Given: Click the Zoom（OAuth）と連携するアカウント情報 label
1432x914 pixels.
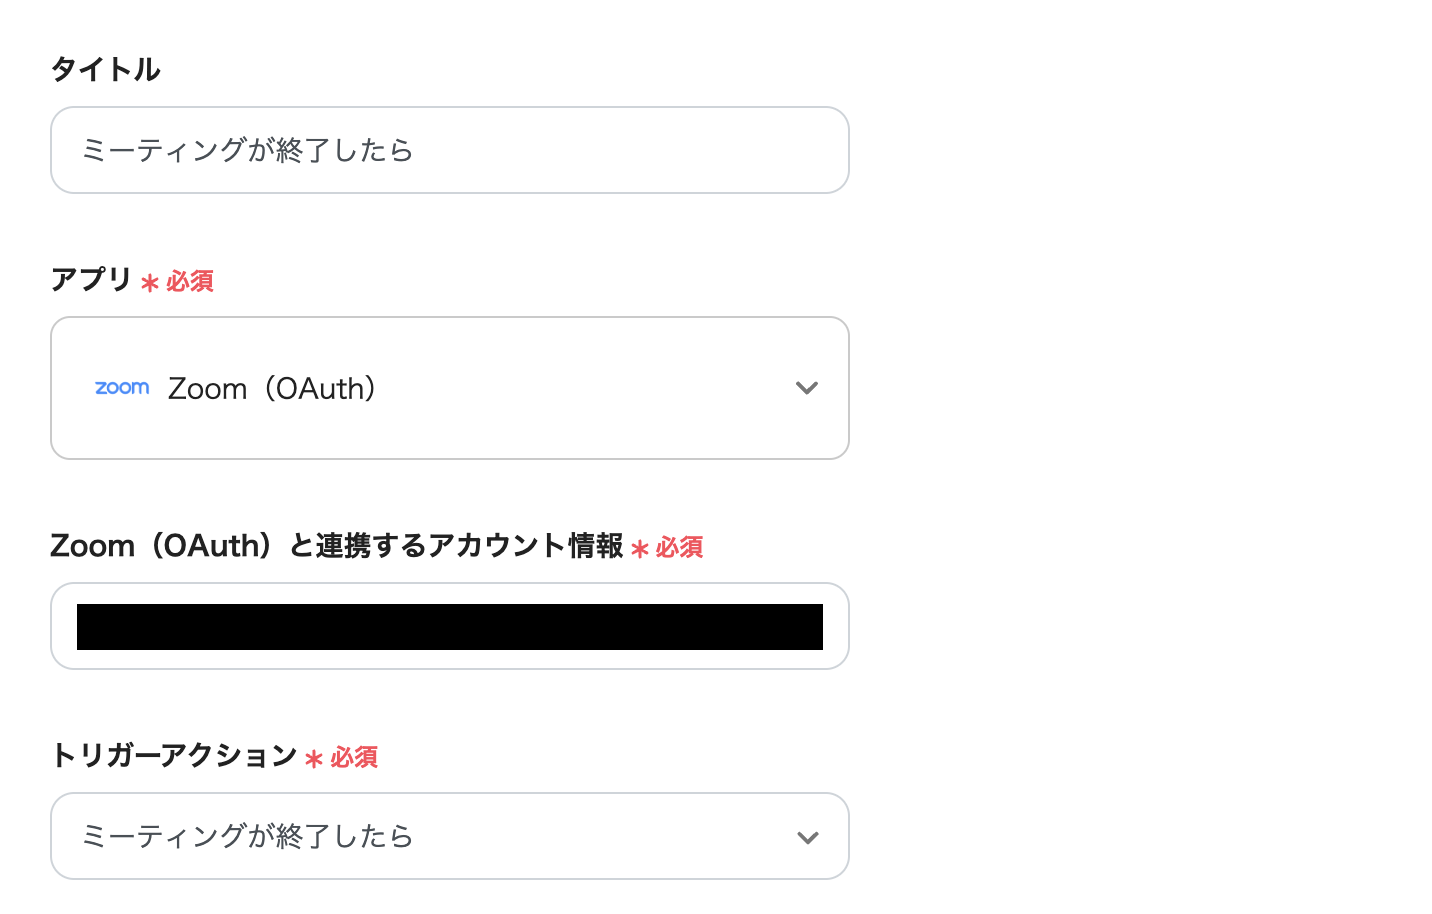Looking at the screenshot, I should click(337, 546).
